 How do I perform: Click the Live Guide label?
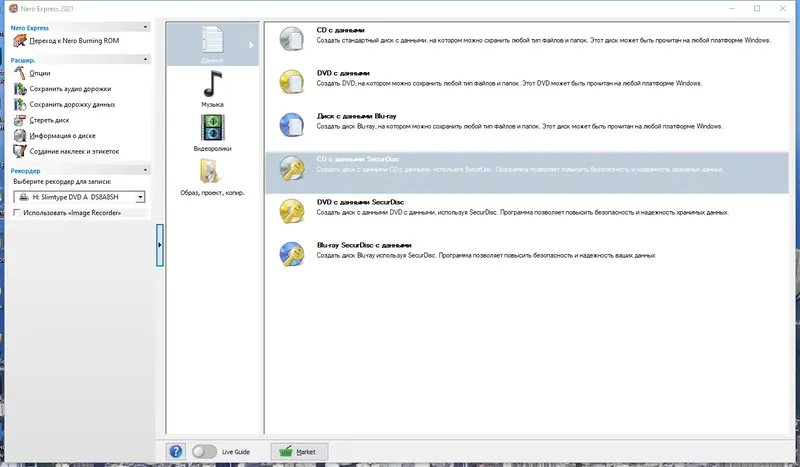(236, 452)
